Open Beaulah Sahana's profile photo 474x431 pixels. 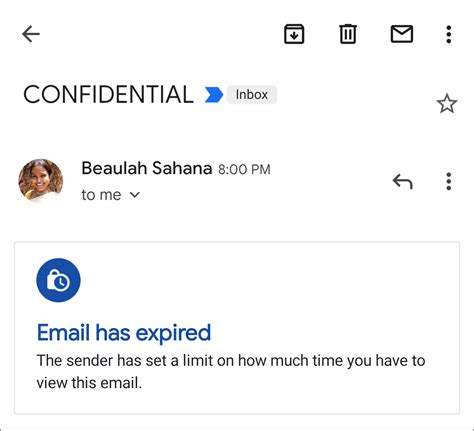coord(41,180)
